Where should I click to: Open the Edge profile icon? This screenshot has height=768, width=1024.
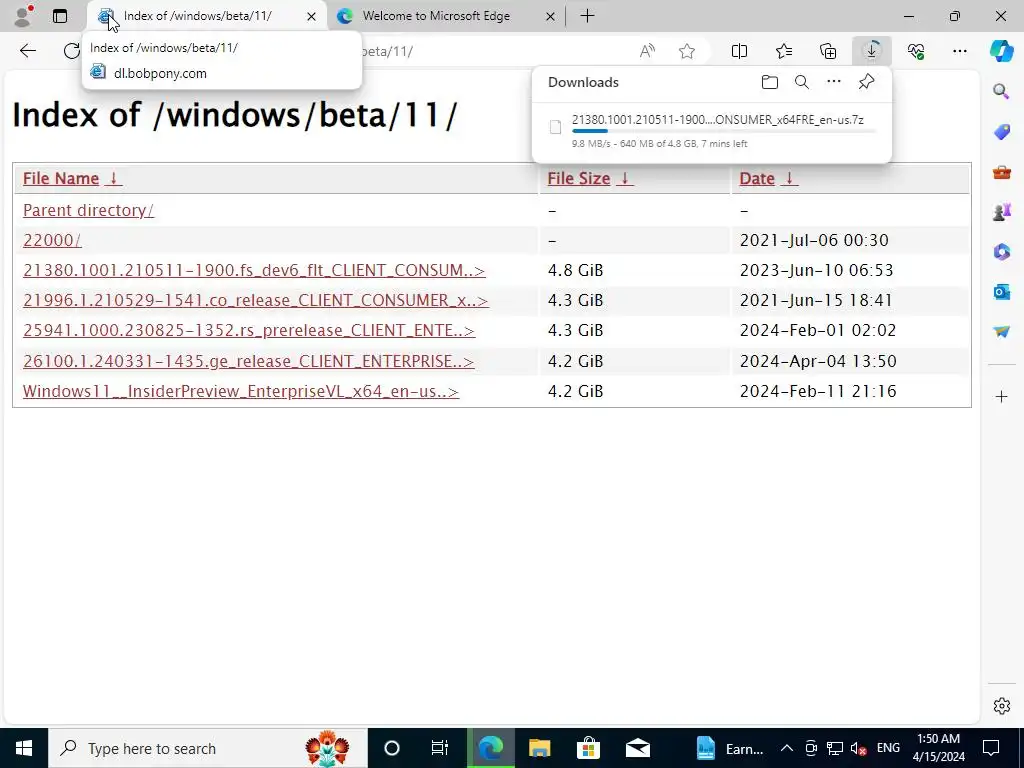coord(22,16)
